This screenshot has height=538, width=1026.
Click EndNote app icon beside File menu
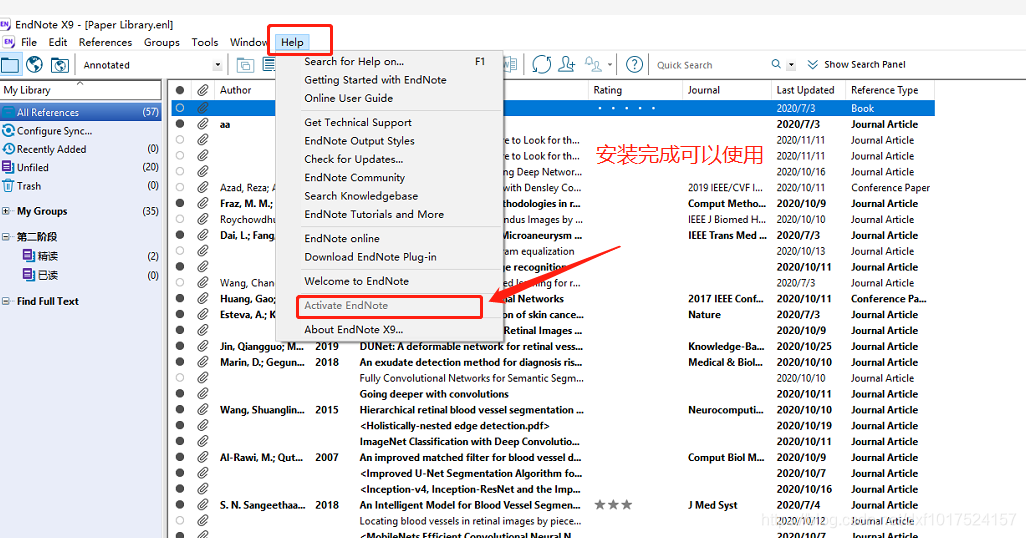coord(8,42)
